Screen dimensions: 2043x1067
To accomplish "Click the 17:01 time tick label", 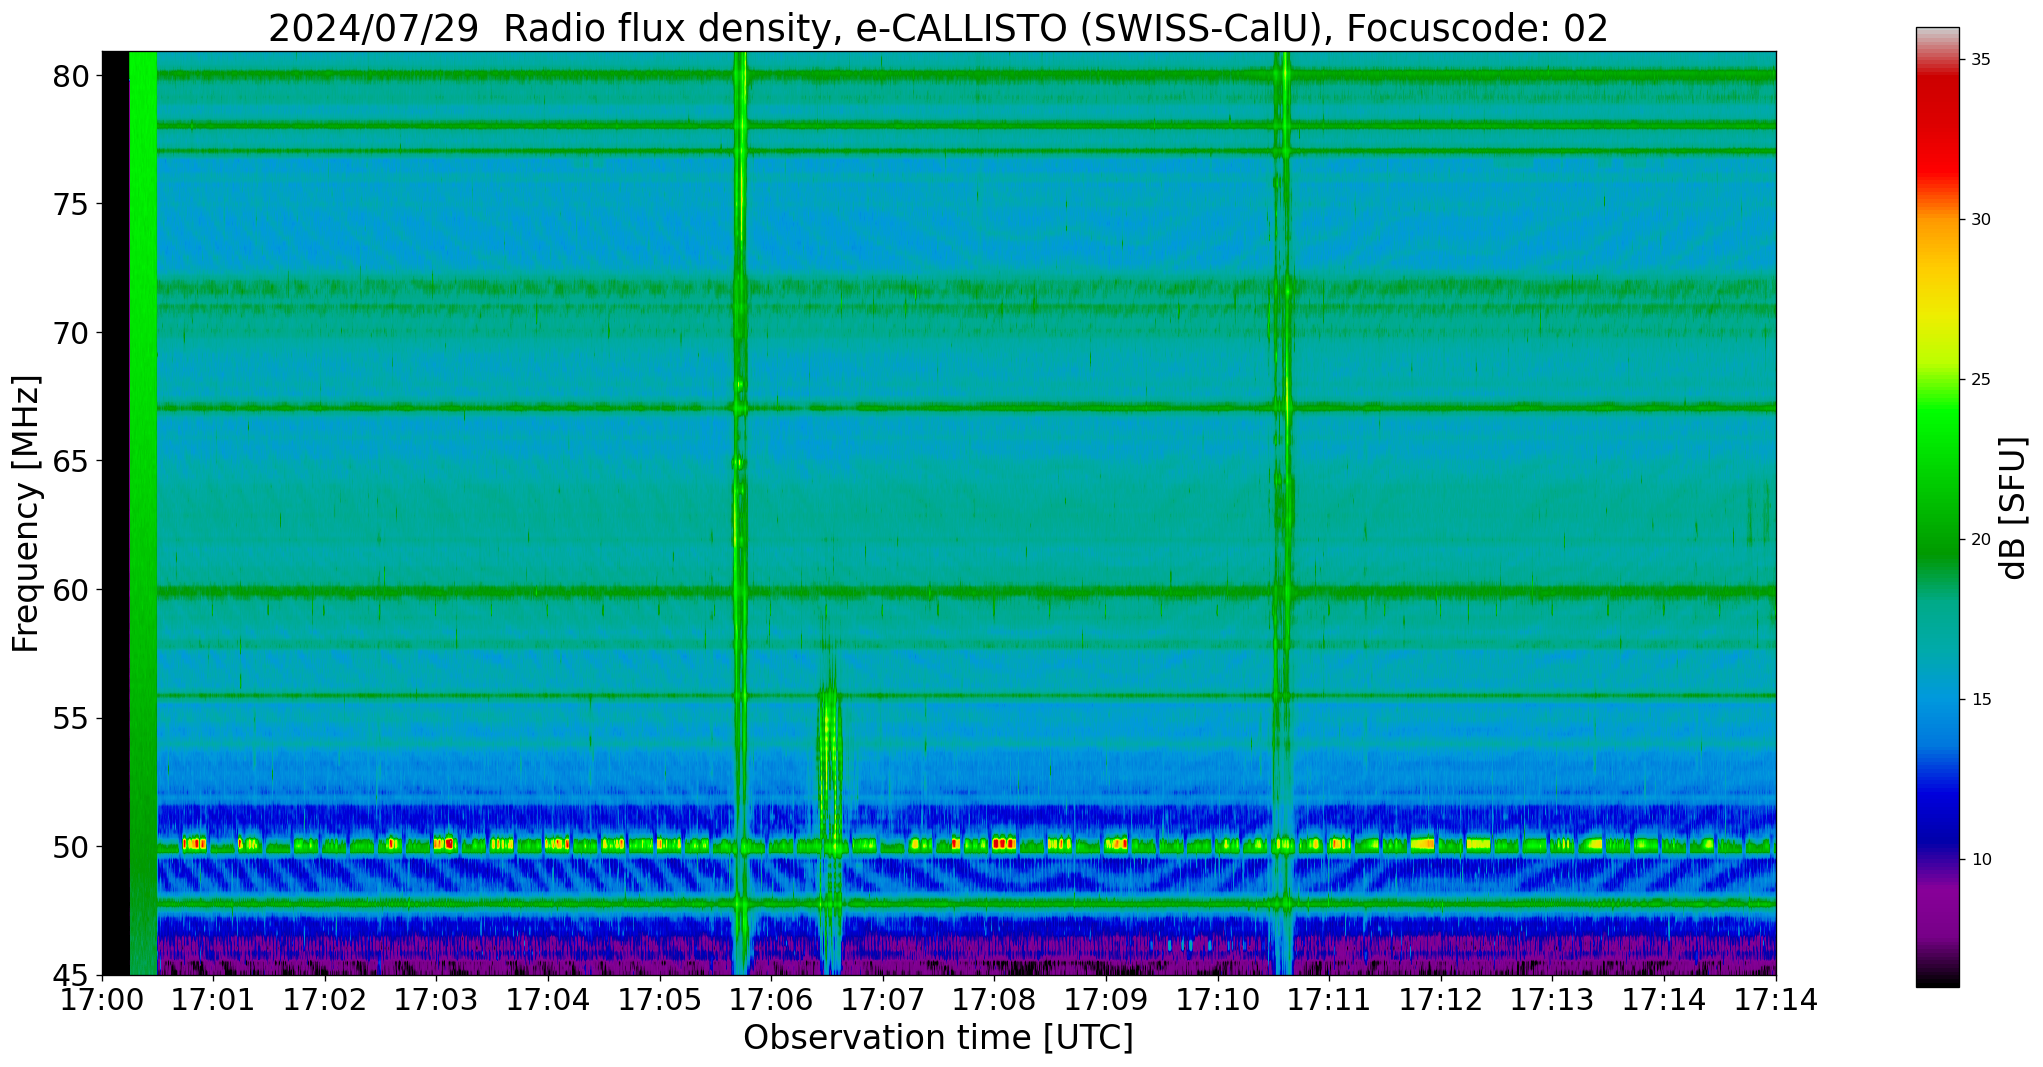I will 214,999.
